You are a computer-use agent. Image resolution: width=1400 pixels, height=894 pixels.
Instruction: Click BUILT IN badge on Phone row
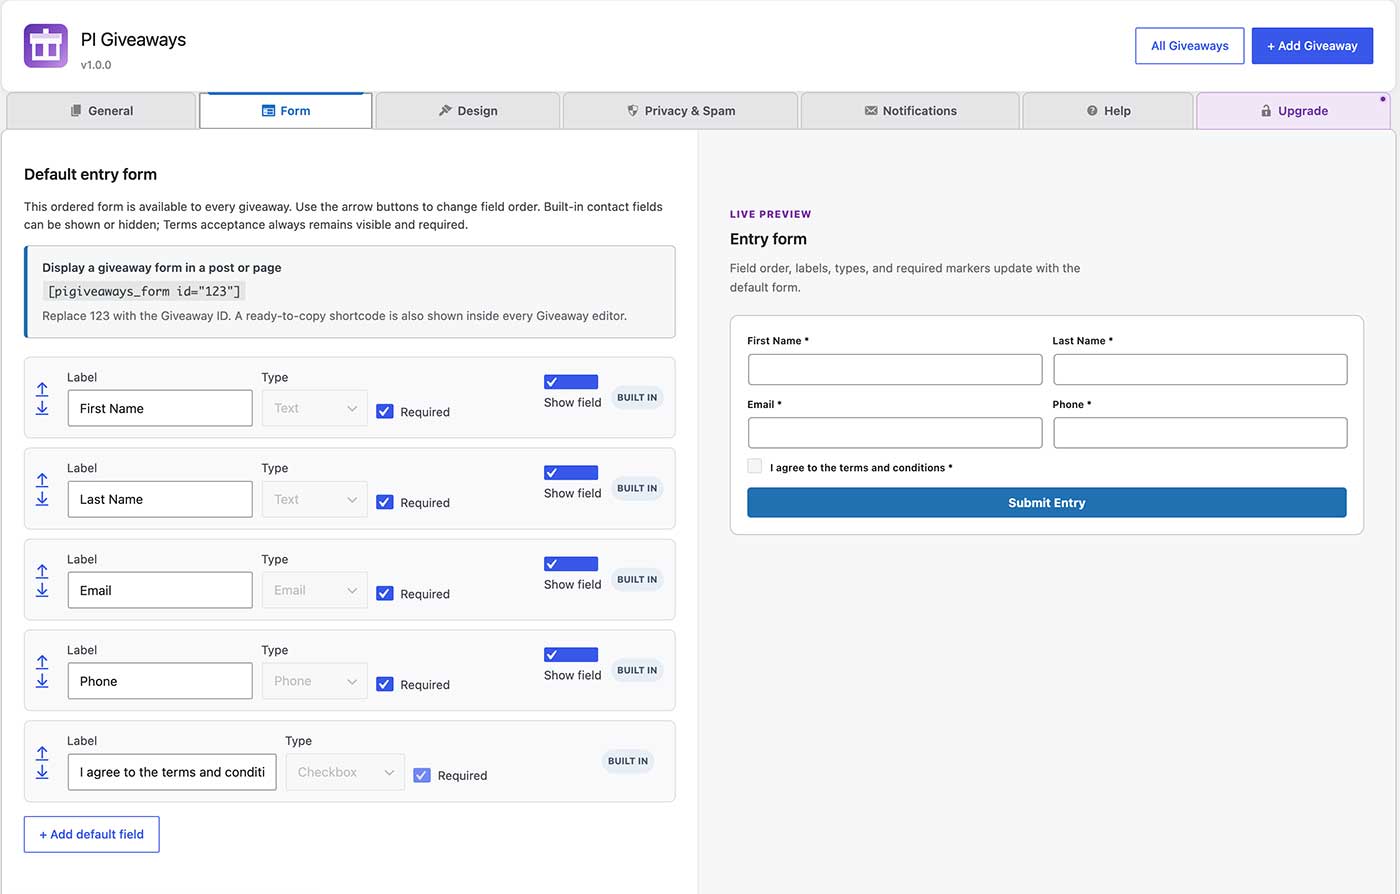coord(637,671)
